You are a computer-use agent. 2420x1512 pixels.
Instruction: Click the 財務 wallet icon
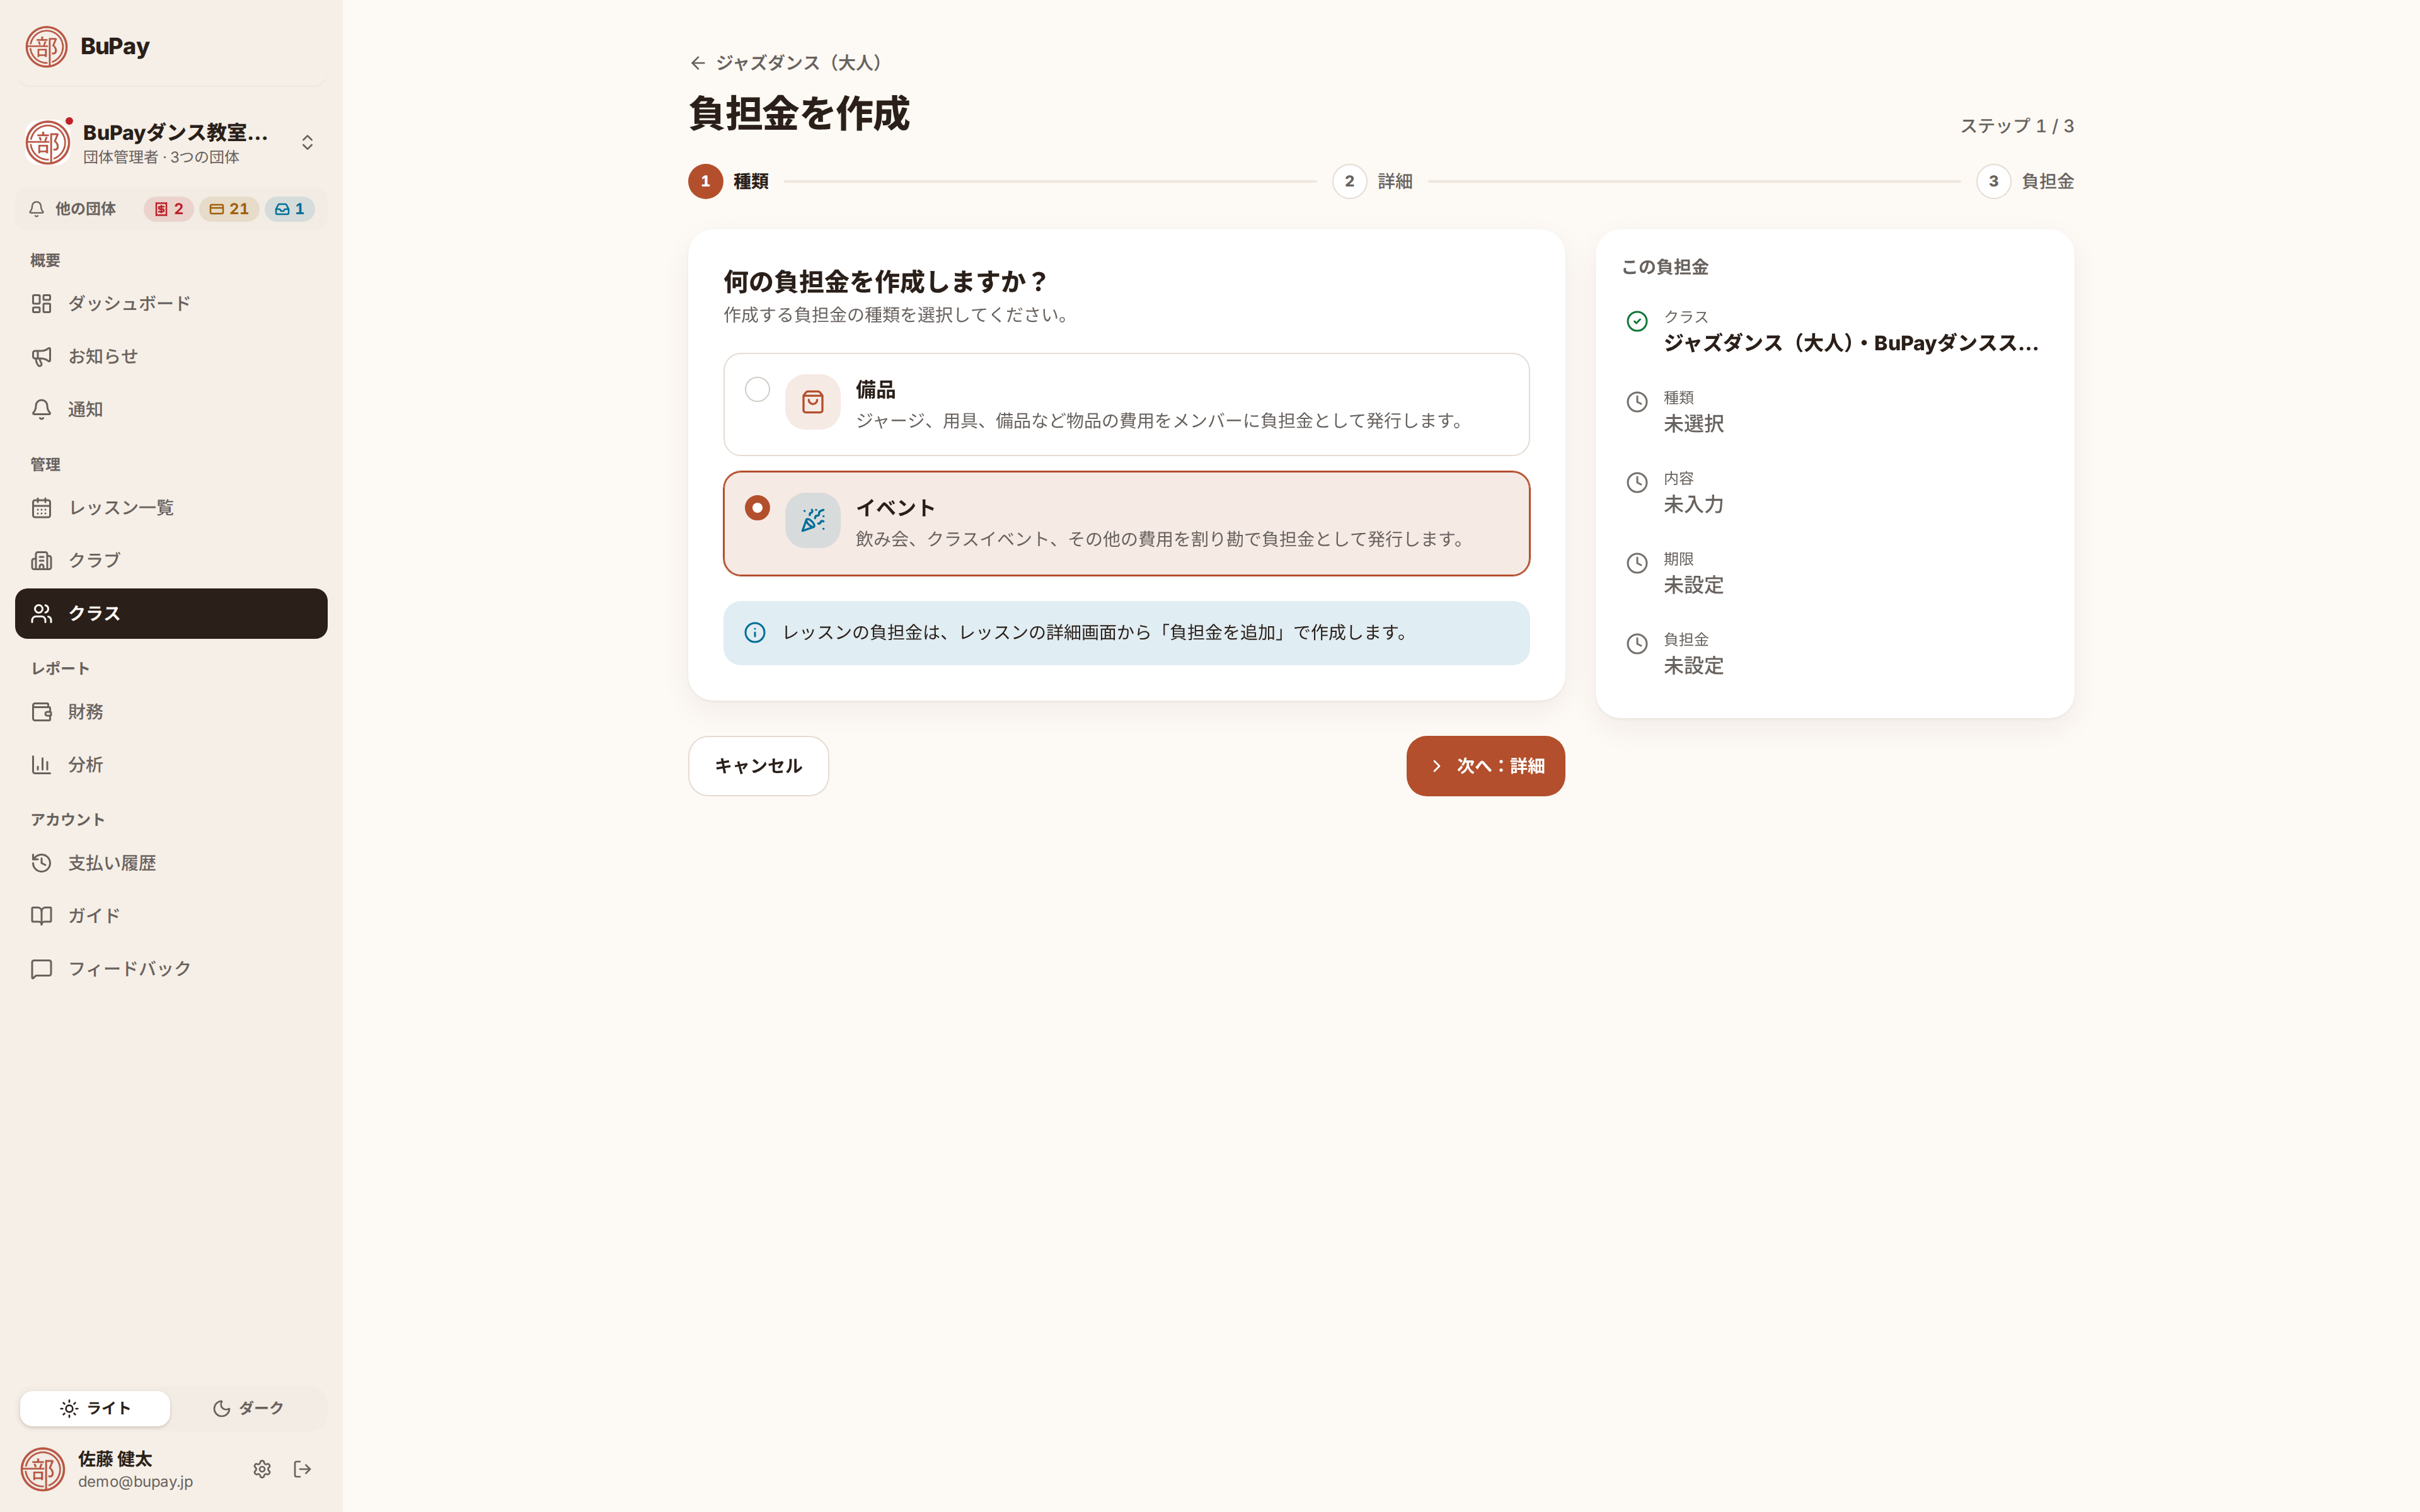coord(41,712)
